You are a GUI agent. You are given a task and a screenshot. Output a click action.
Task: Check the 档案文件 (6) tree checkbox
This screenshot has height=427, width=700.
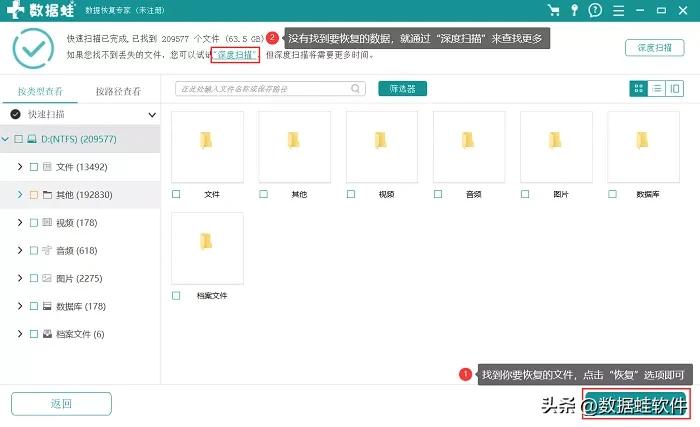pos(33,334)
